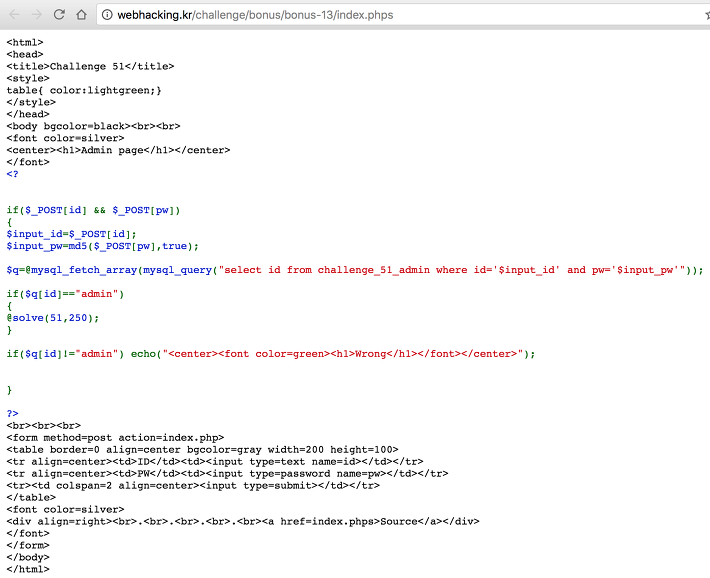This screenshot has width=710, height=578.
Task: Reload the page with the refresh icon
Action: (59, 15)
